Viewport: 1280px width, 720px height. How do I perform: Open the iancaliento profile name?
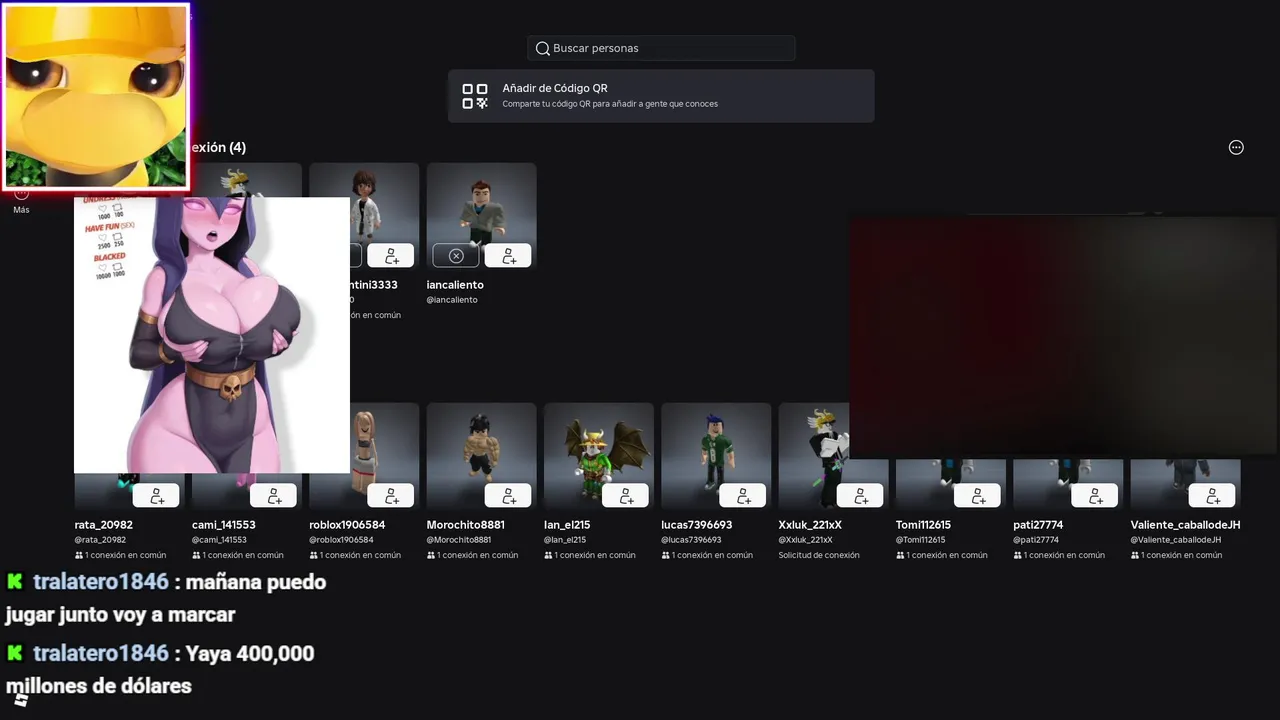(x=455, y=285)
